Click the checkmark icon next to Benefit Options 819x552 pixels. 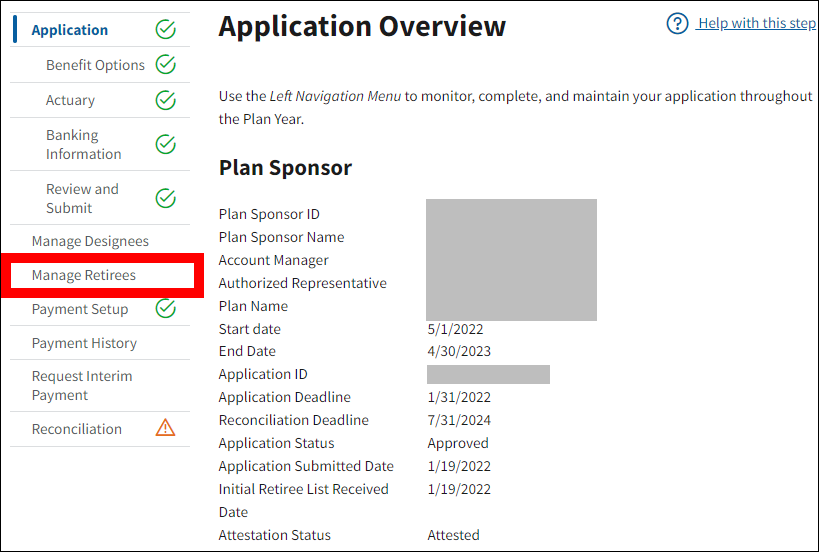coord(165,65)
